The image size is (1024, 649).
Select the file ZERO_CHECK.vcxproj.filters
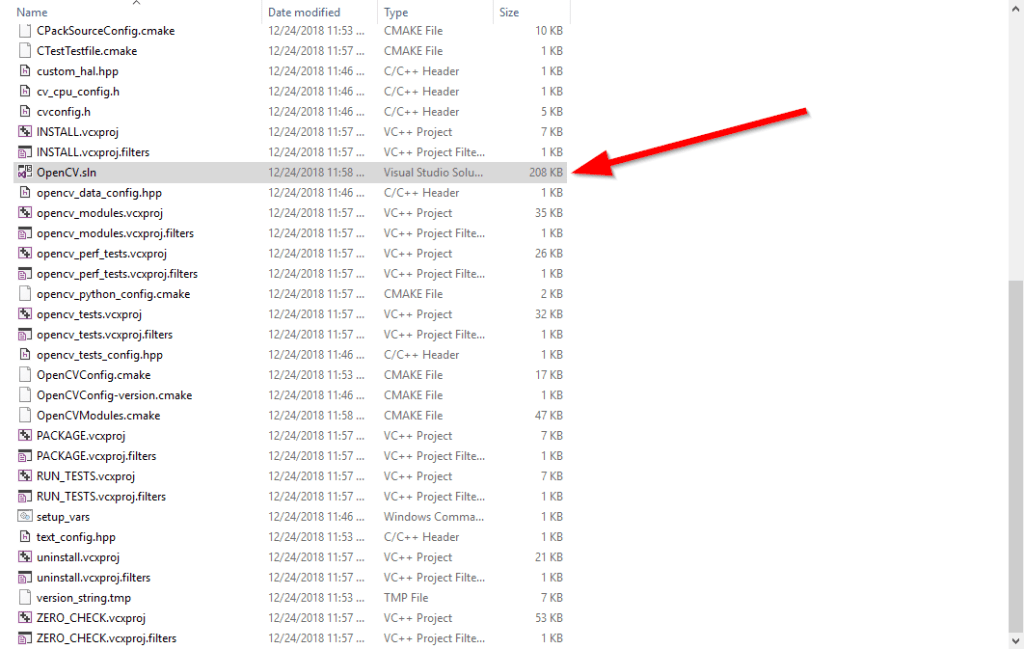coord(106,638)
